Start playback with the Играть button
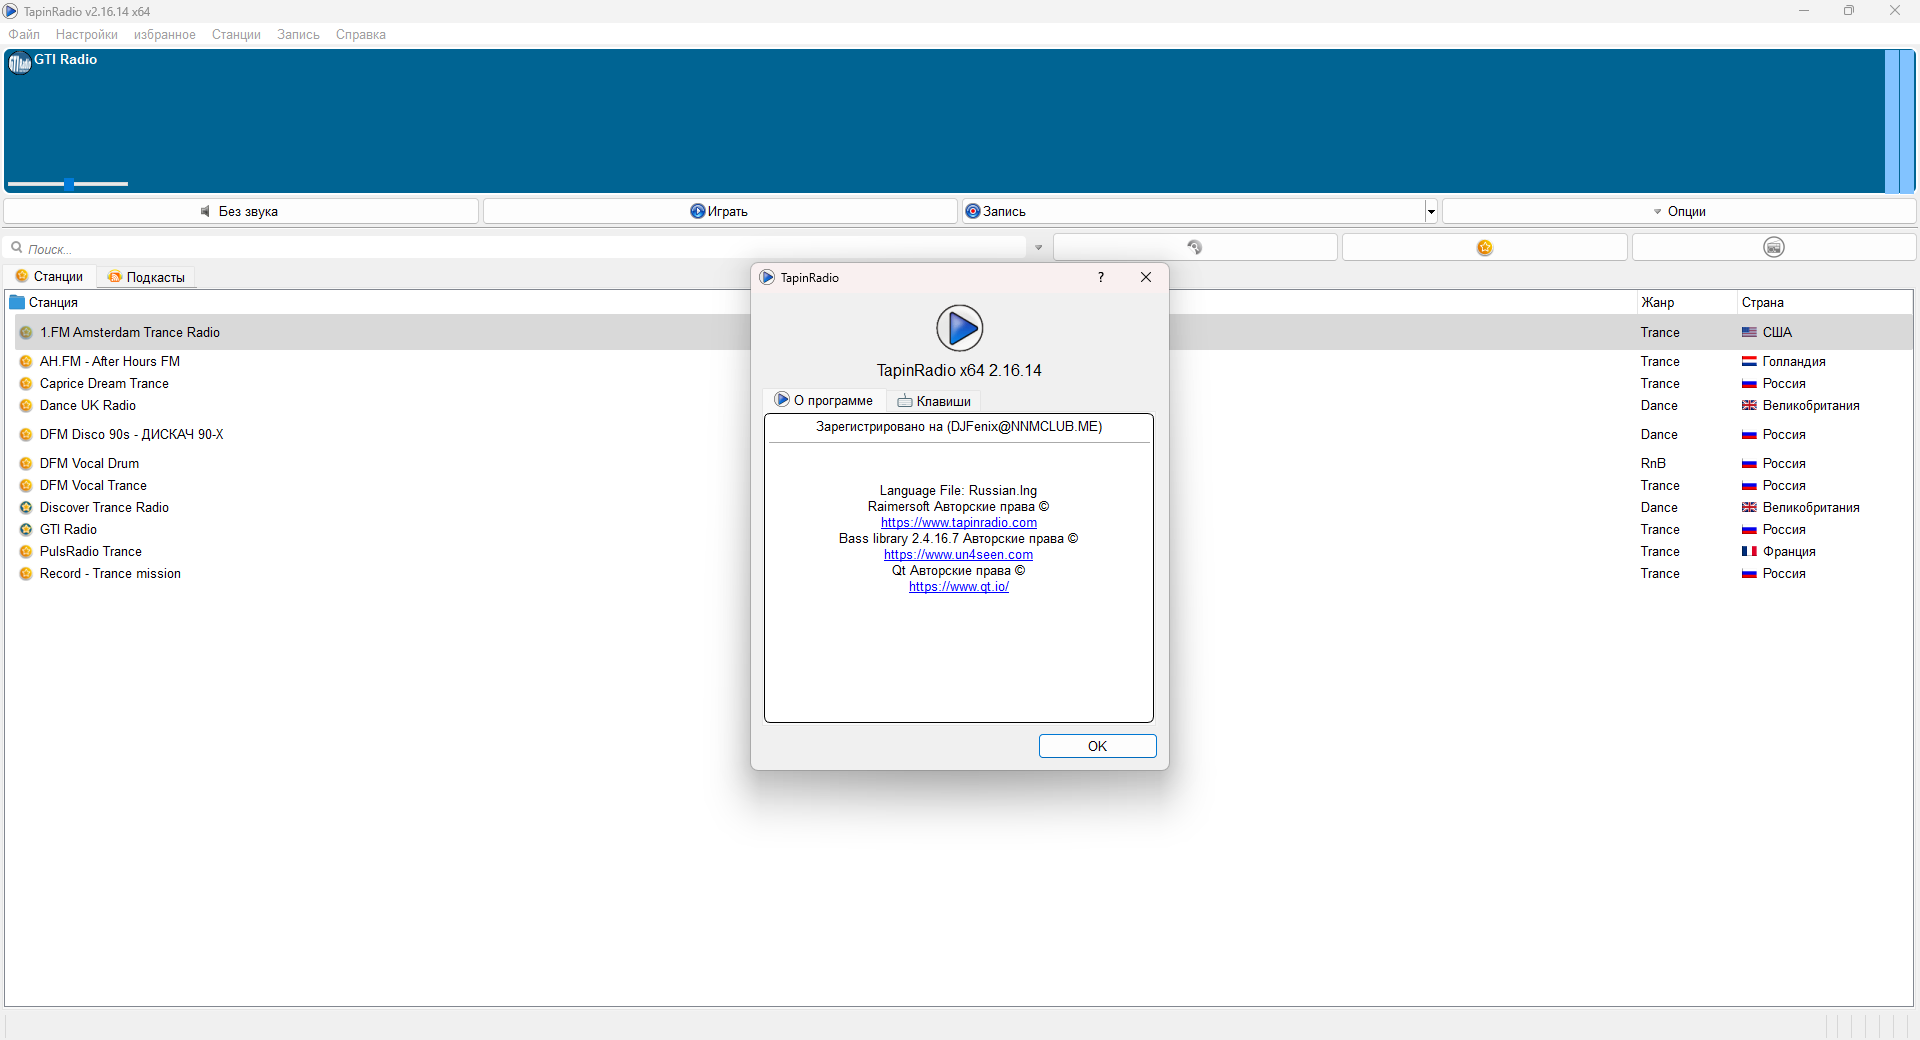This screenshot has width=1920, height=1040. 720,211
